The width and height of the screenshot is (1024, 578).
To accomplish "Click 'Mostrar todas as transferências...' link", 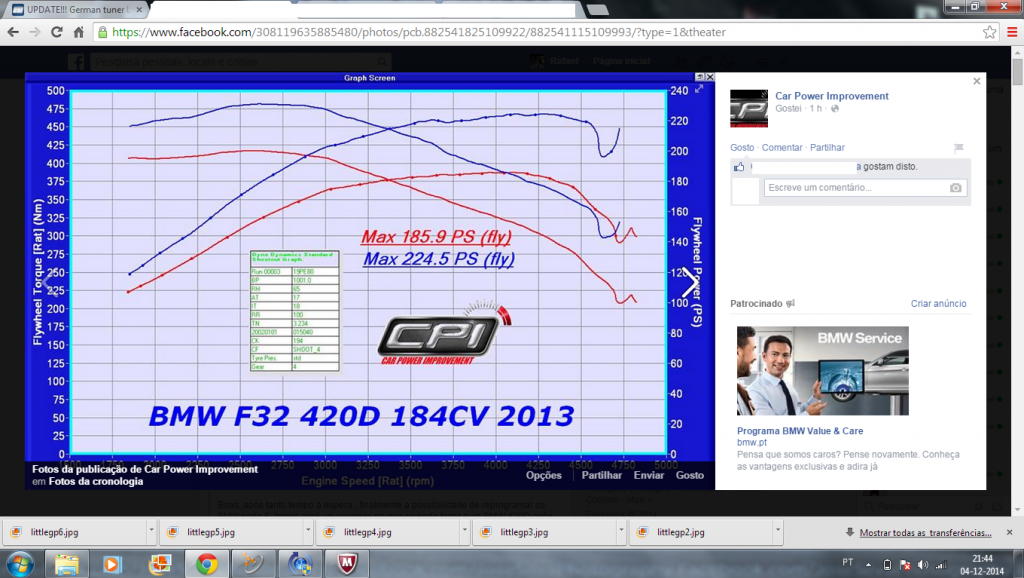I will [x=925, y=533].
